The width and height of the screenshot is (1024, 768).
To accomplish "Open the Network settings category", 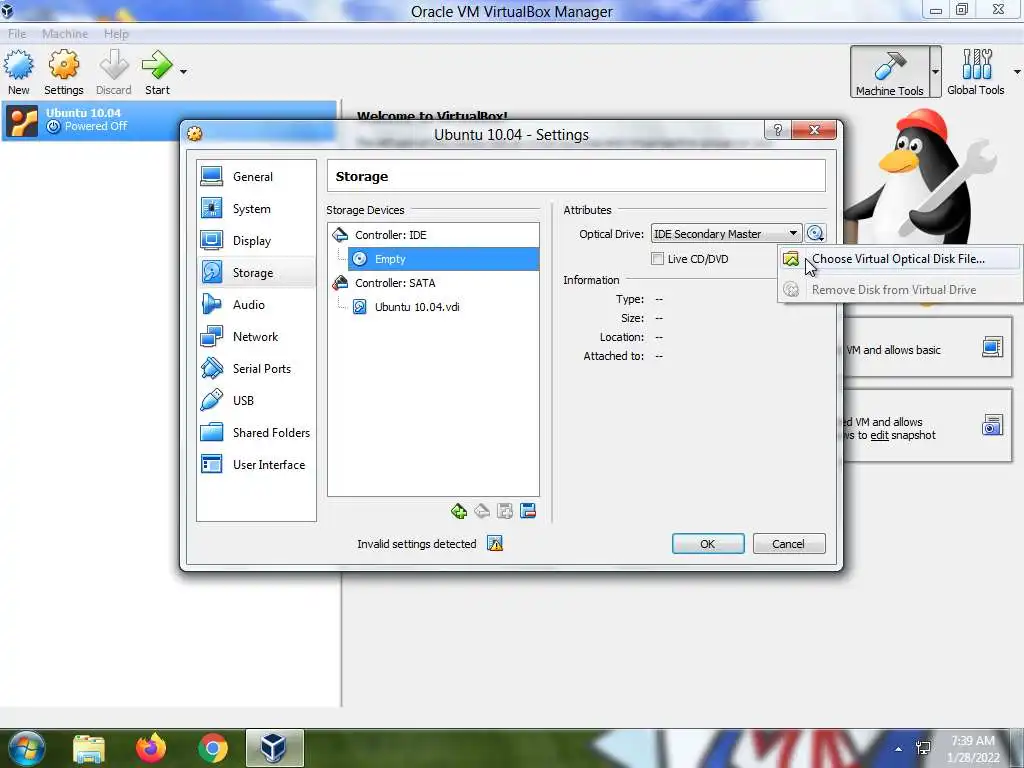I will pos(255,336).
